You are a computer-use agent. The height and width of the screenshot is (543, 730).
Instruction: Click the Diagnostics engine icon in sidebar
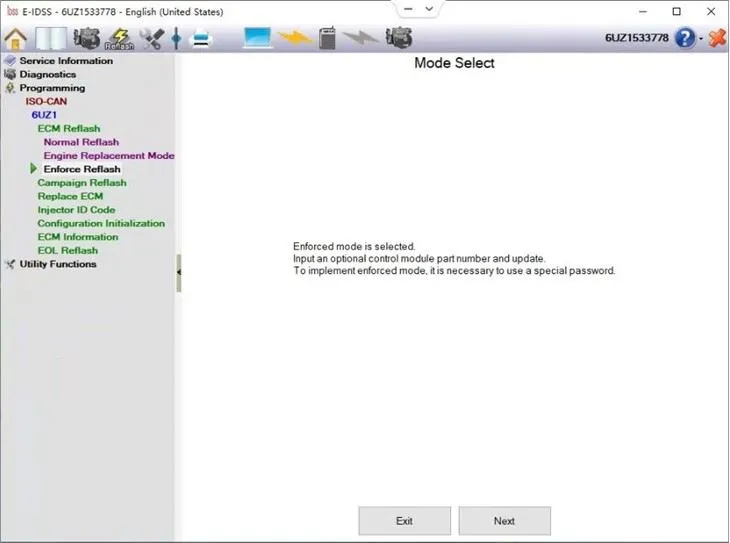(x=10, y=74)
